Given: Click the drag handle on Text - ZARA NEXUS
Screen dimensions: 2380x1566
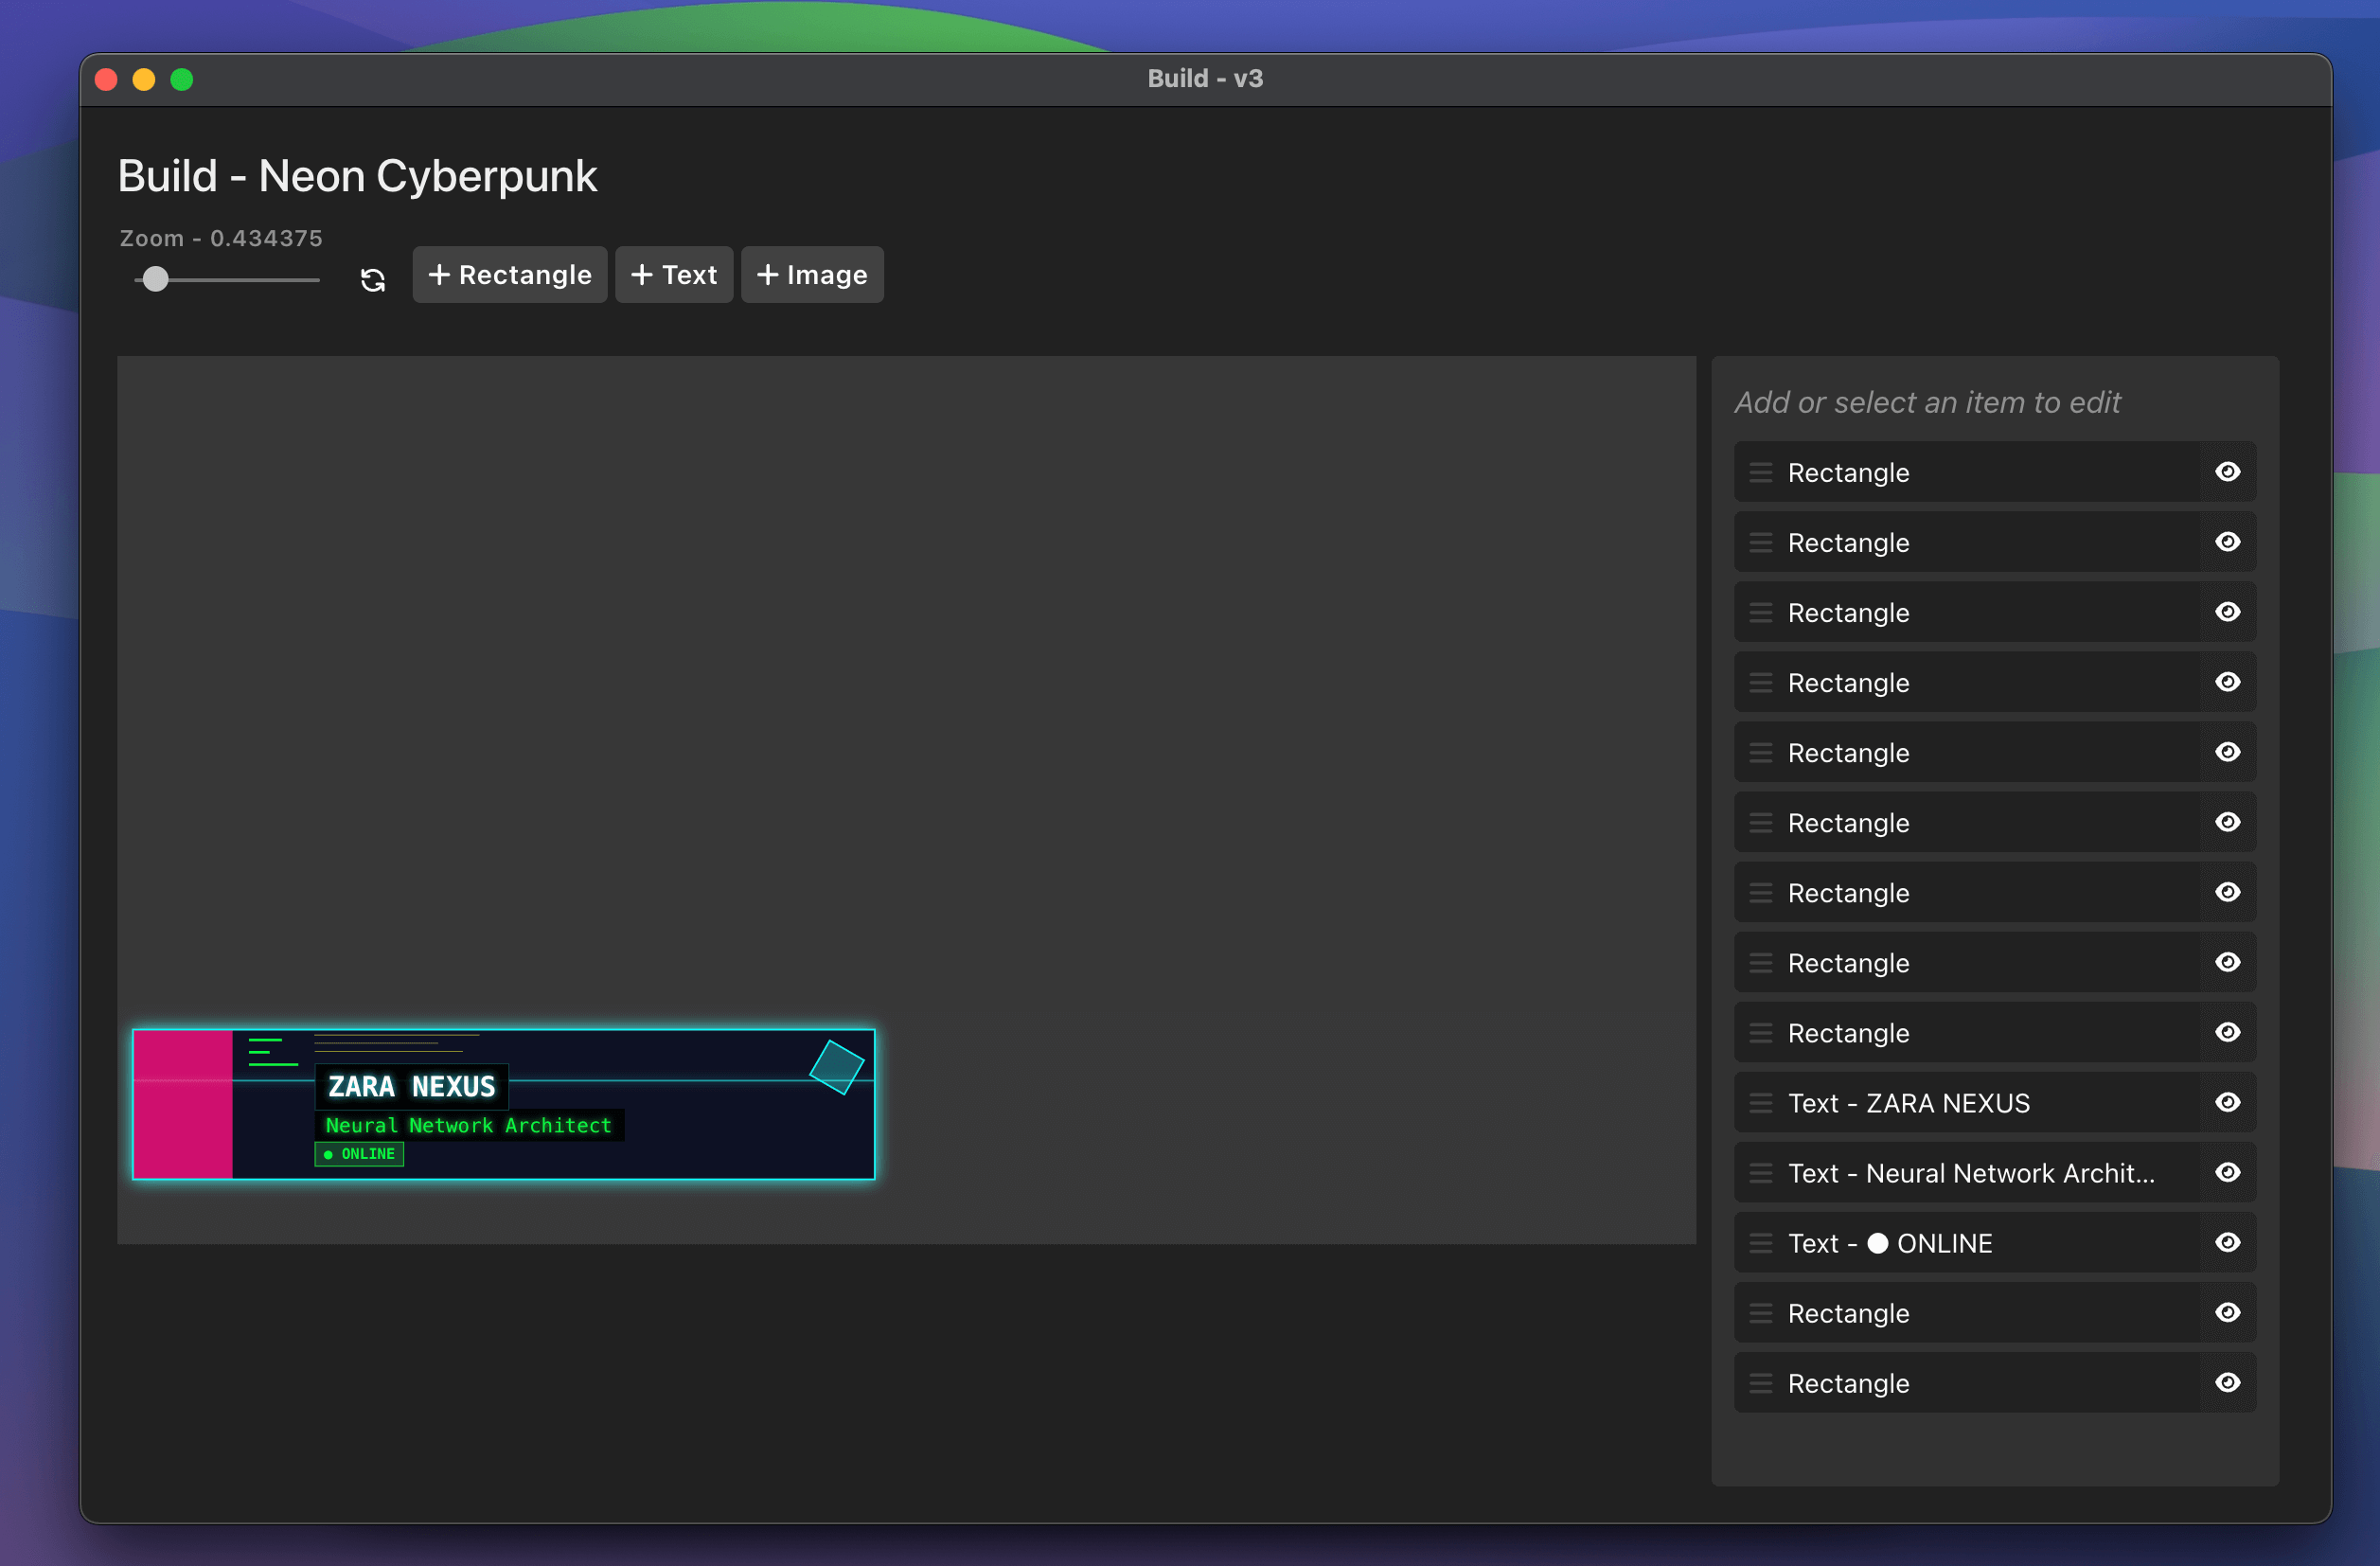Looking at the screenshot, I should point(1761,1103).
